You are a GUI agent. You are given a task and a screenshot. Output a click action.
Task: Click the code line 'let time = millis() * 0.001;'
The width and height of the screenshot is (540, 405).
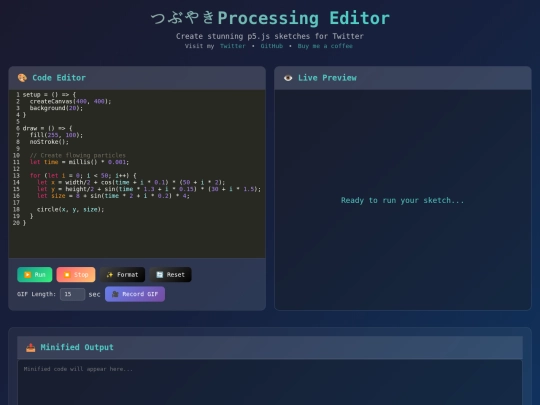pyautogui.click(x=80, y=162)
